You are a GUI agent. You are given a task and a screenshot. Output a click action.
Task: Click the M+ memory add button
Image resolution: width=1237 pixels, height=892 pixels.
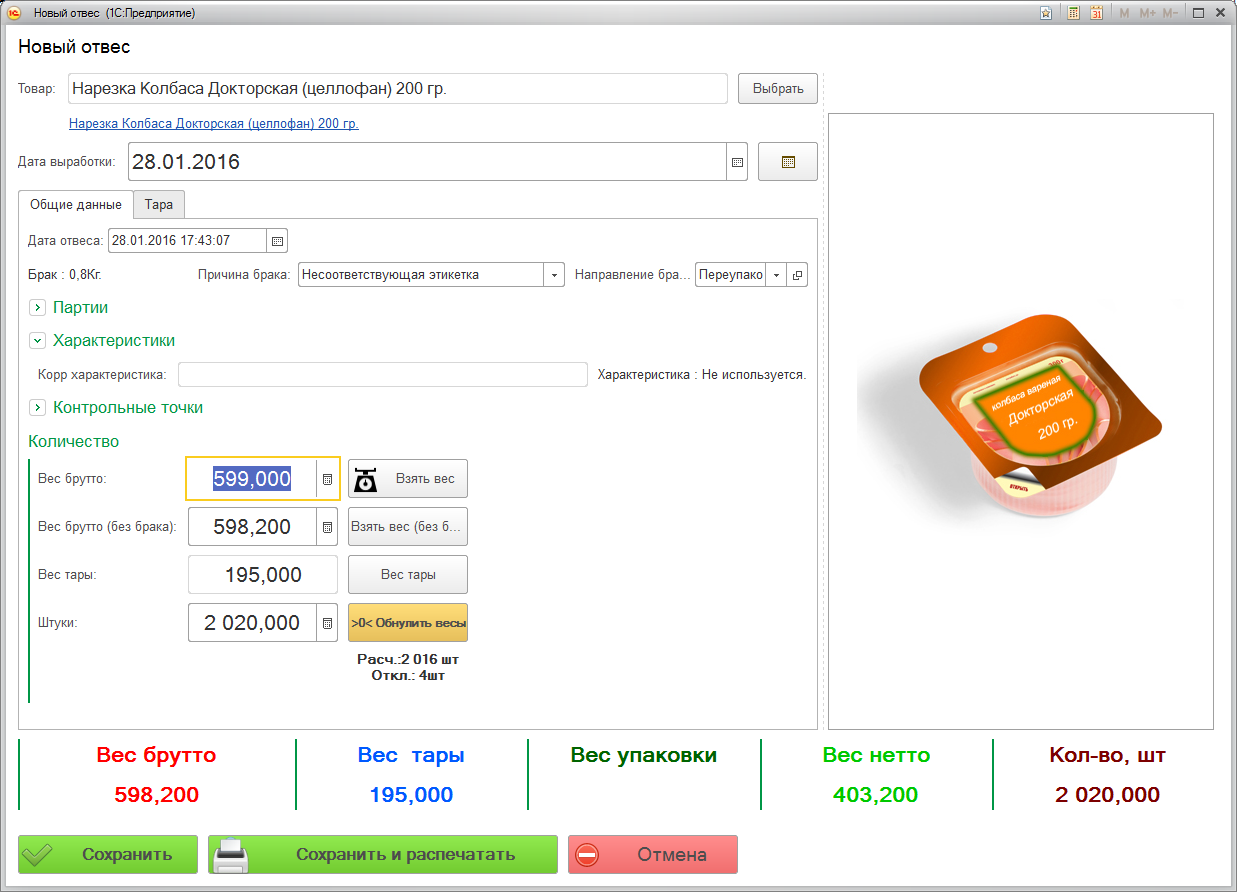[1147, 13]
